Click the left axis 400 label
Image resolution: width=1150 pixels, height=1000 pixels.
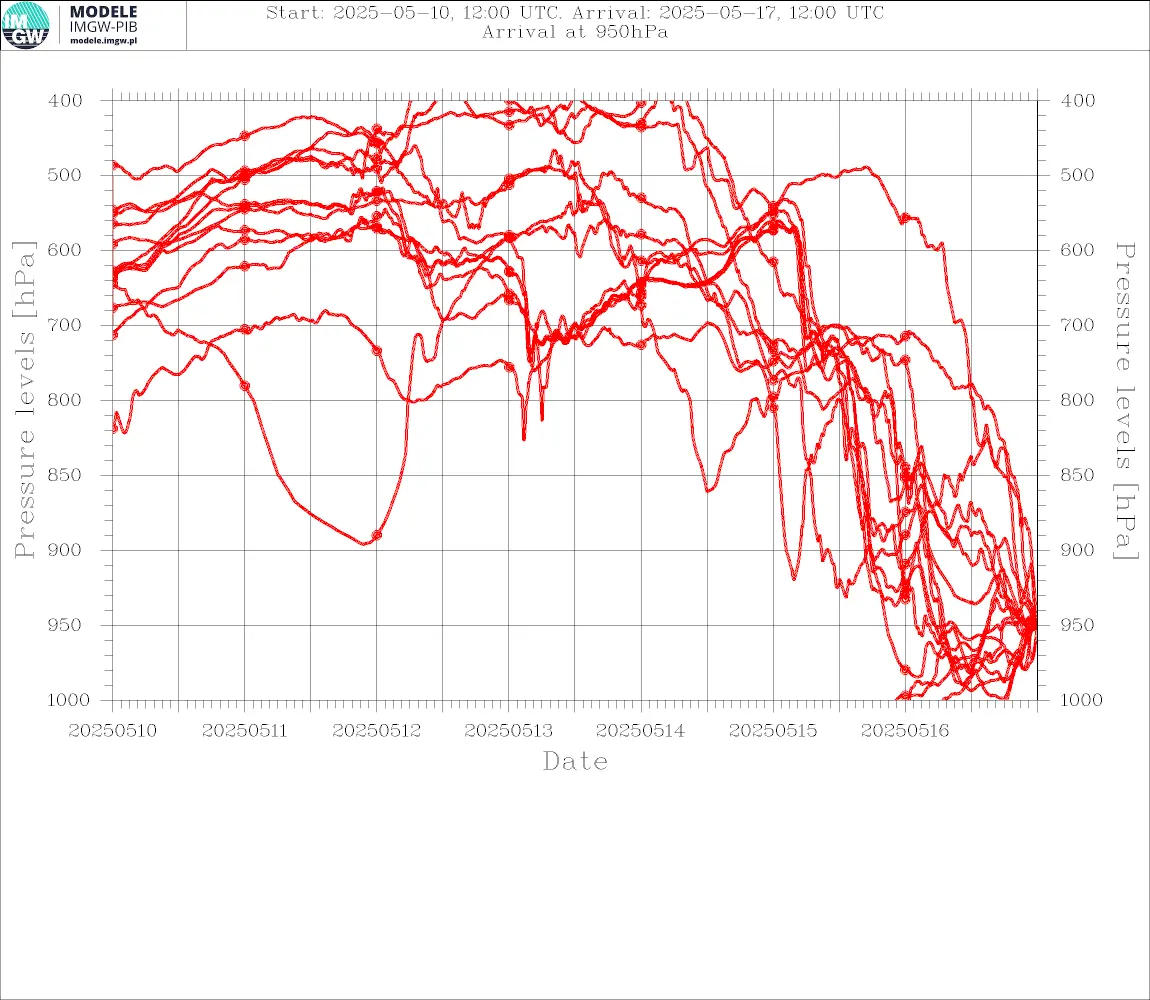click(x=65, y=101)
